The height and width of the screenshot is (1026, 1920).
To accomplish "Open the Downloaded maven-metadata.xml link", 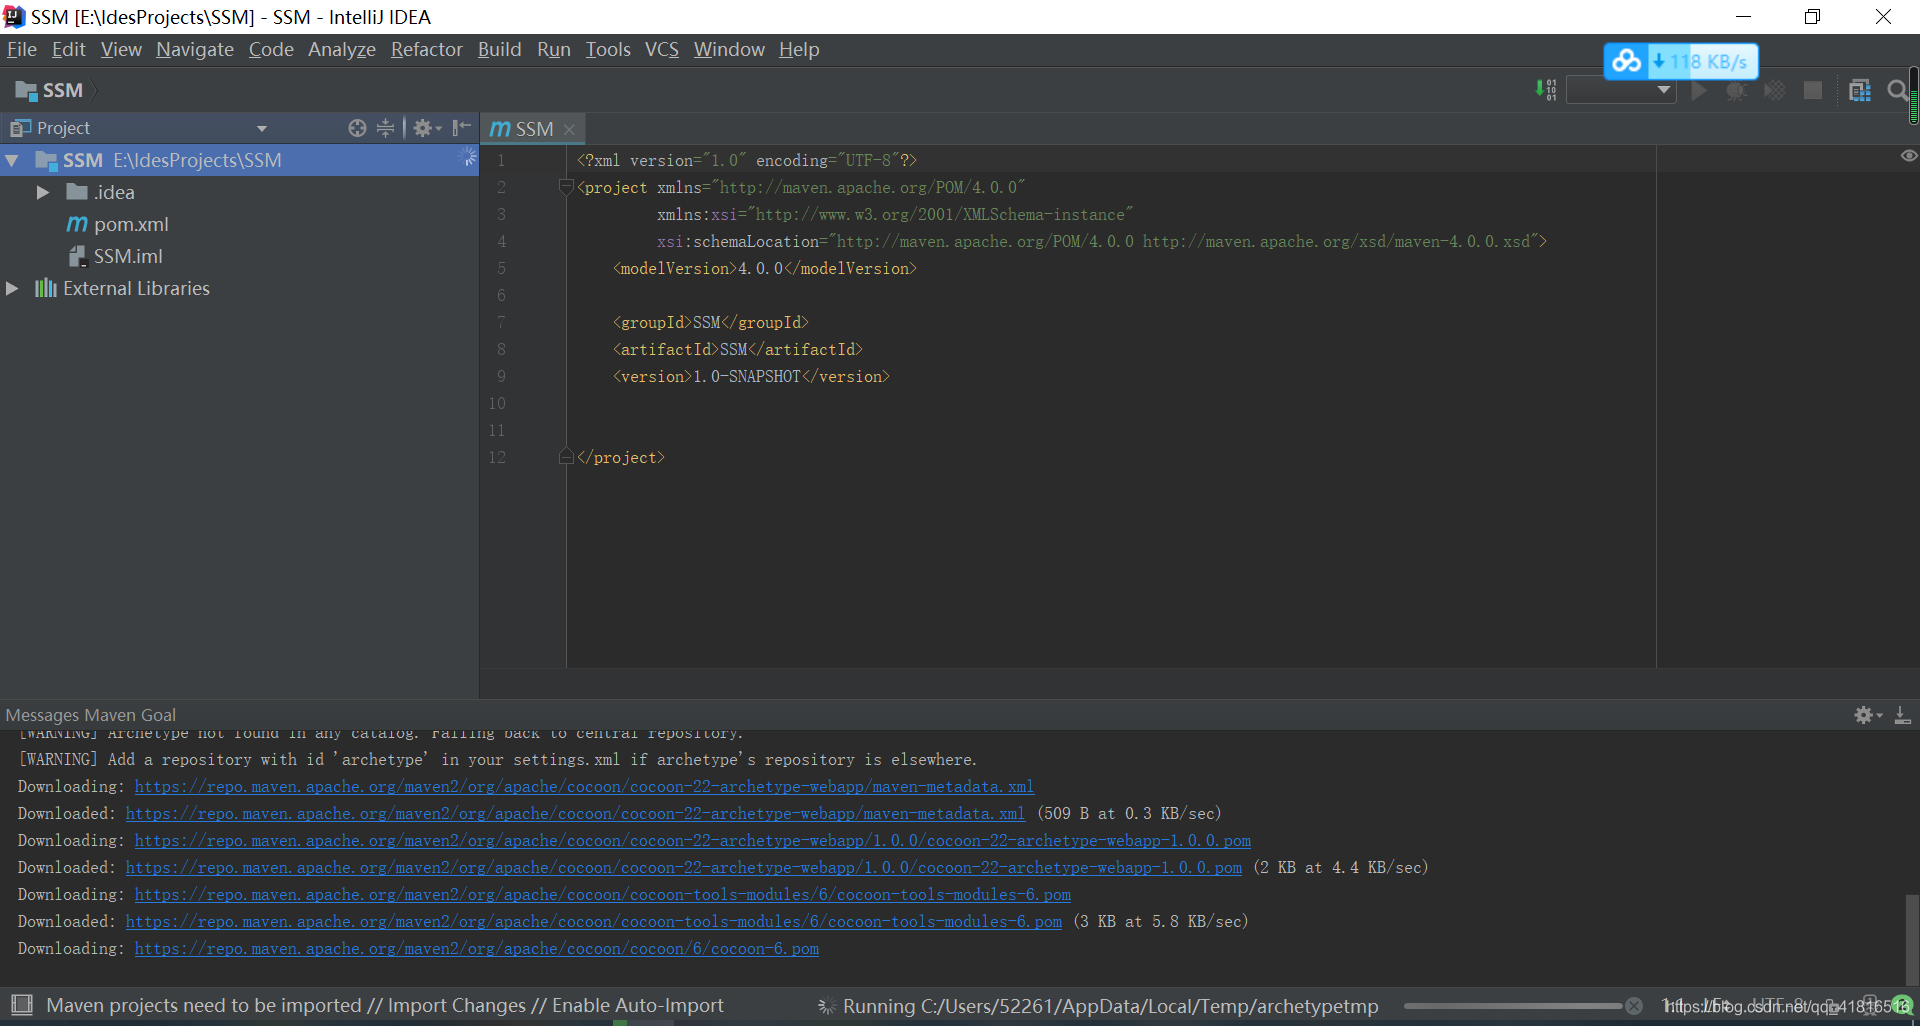I will [575, 813].
